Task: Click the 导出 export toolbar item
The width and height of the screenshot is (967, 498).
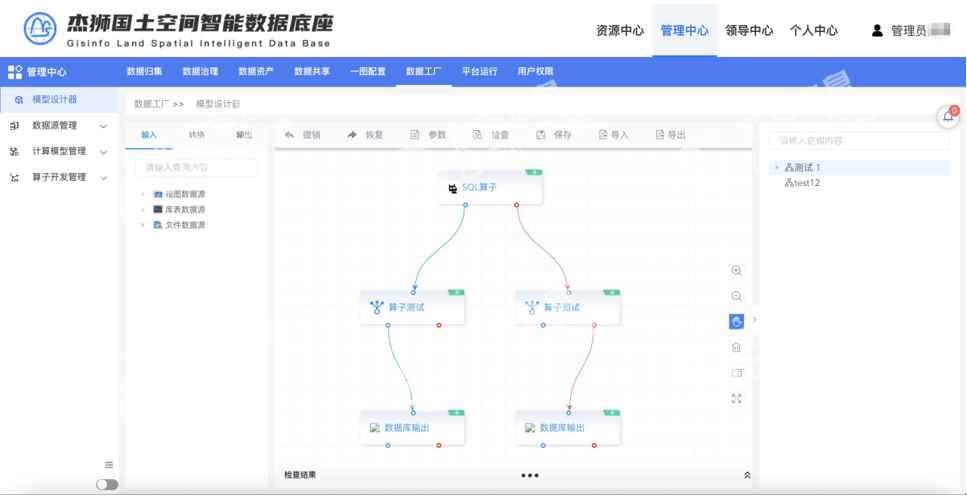Action: 671,135
